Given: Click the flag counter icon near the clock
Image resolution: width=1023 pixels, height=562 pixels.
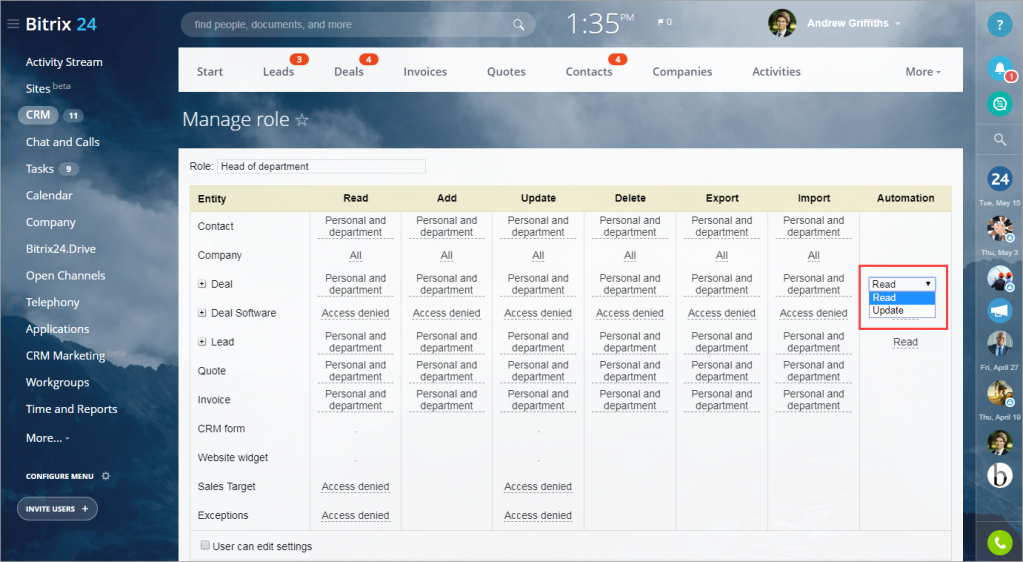Looking at the screenshot, I should [665, 22].
